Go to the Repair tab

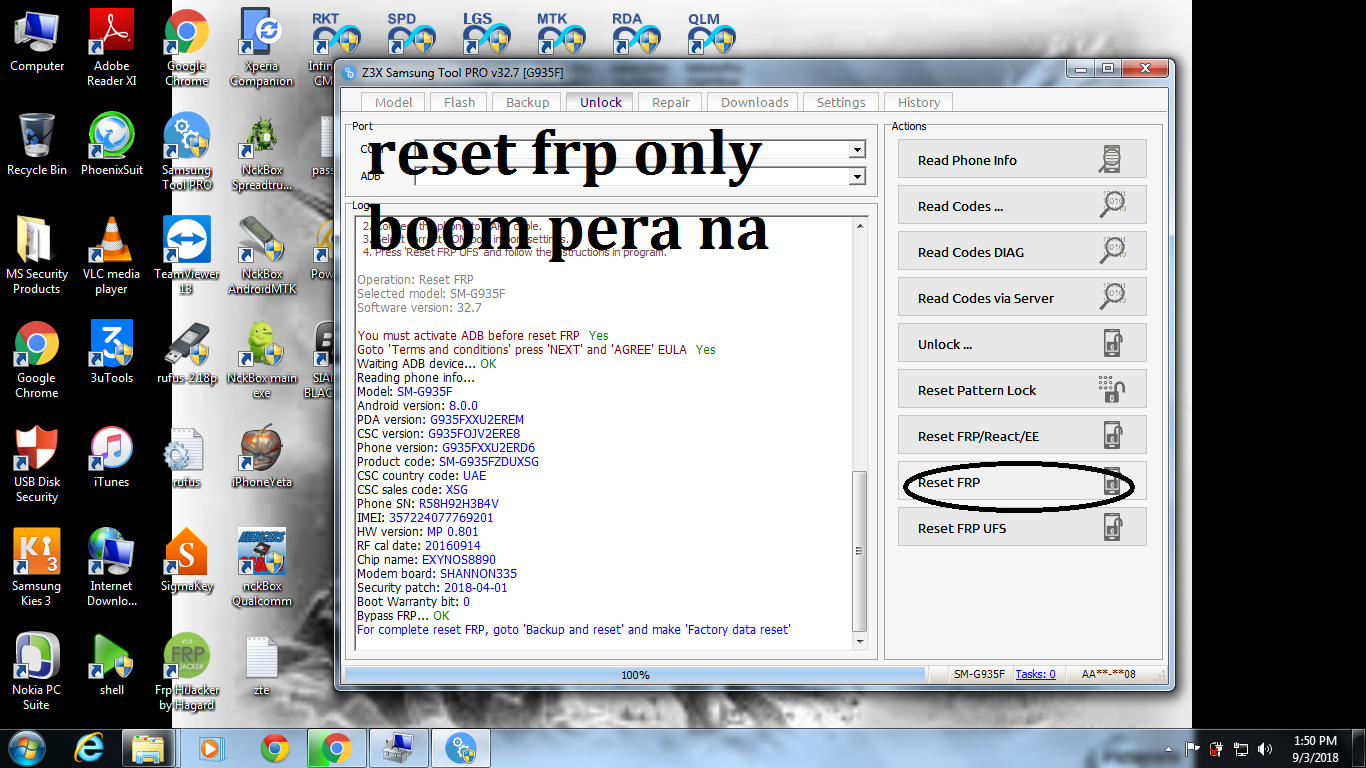[x=671, y=102]
